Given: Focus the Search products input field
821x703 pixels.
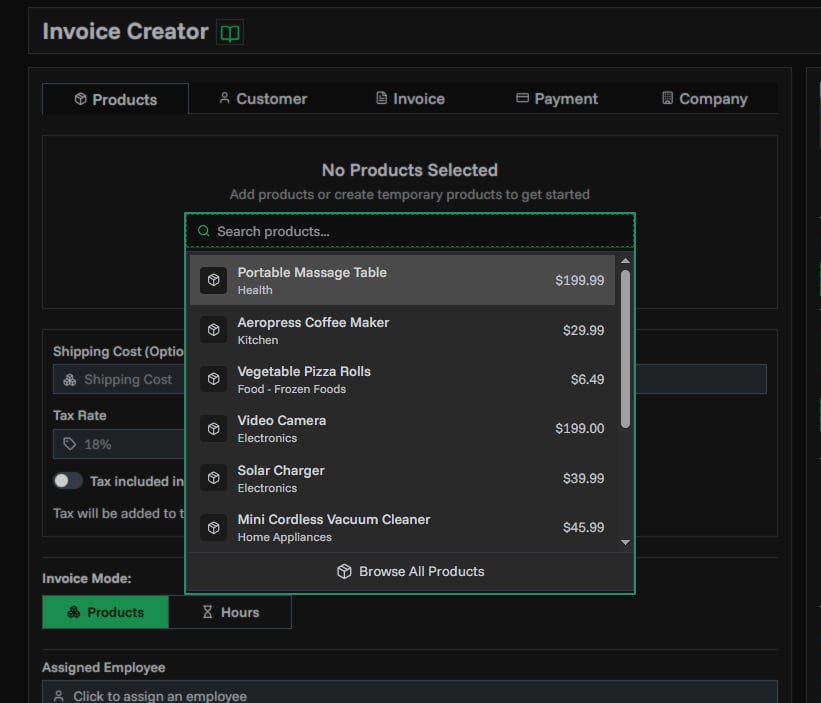Looking at the screenshot, I should [x=420, y=231].
